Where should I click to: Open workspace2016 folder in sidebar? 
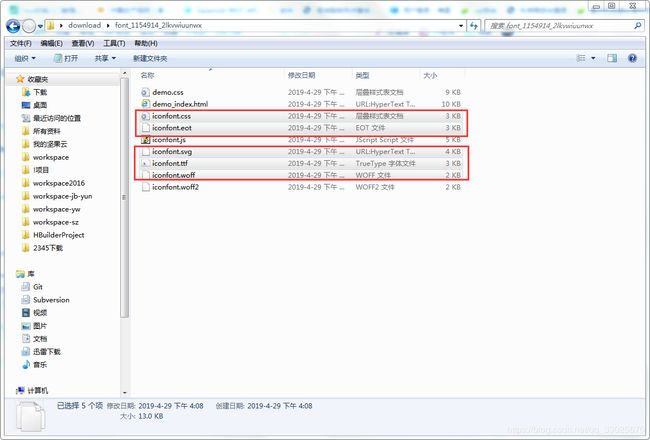pos(59,183)
